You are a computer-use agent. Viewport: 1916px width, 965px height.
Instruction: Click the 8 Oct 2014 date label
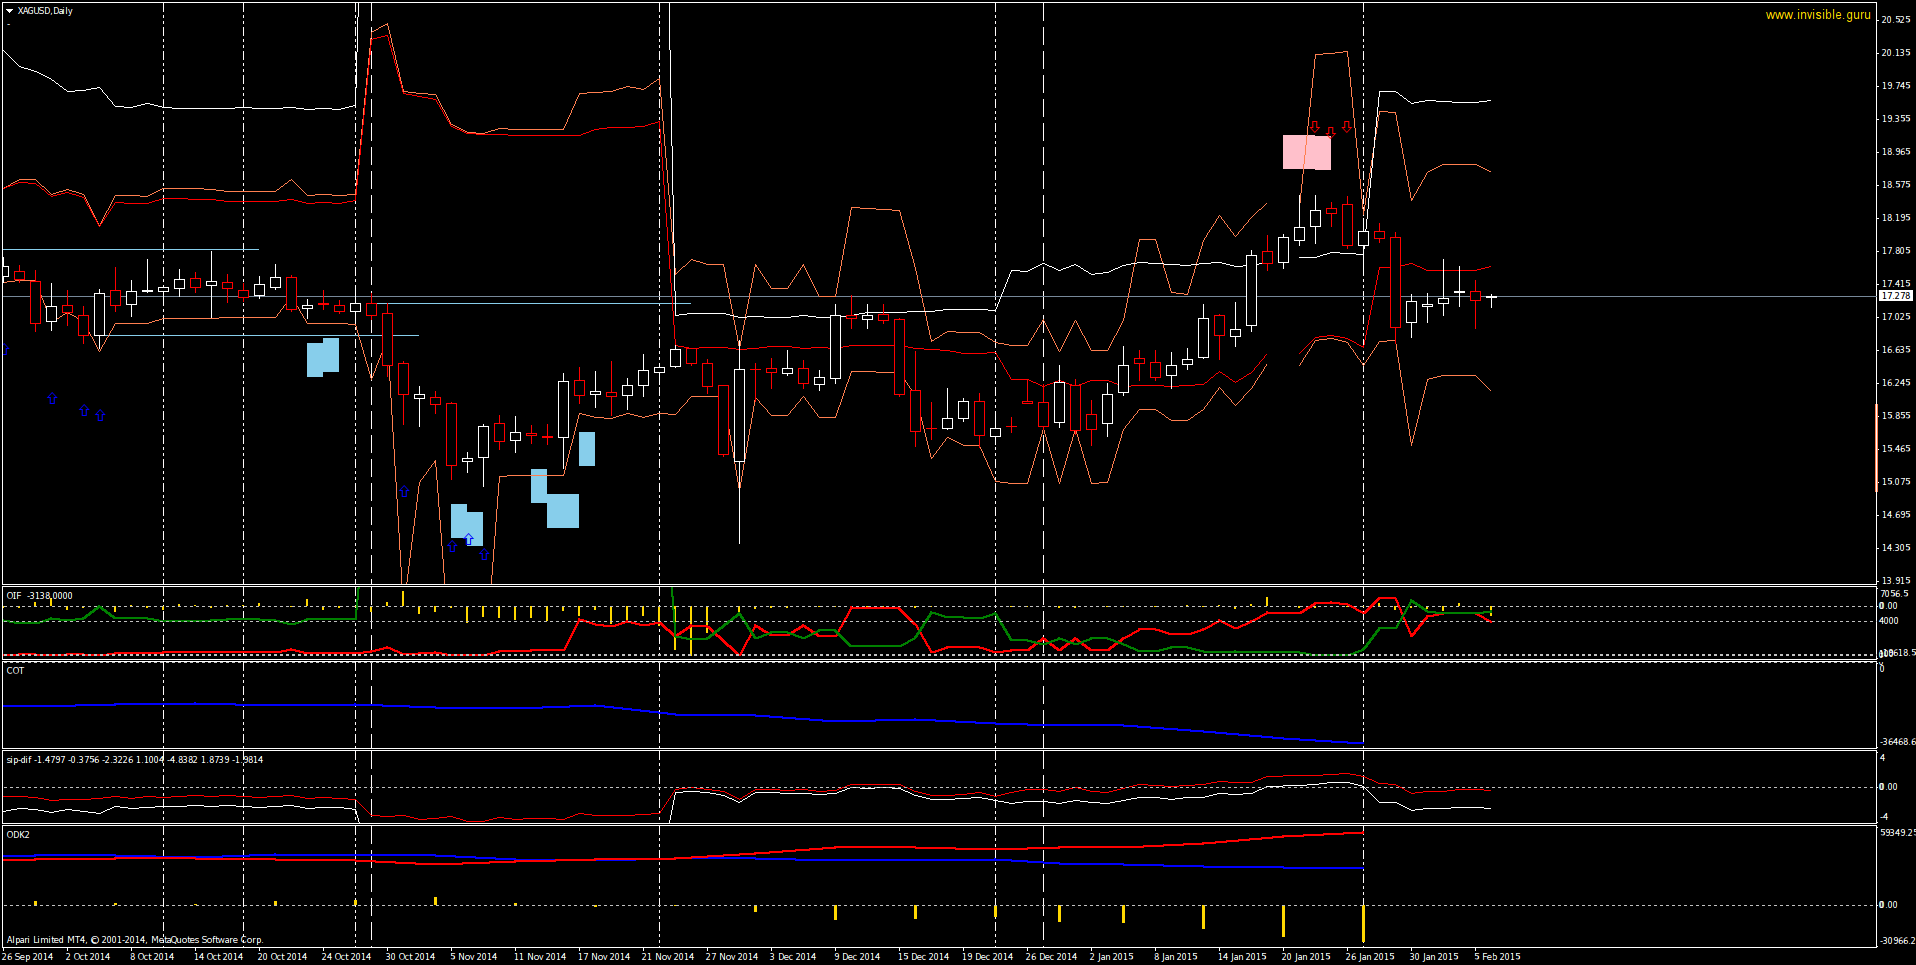(152, 957)
